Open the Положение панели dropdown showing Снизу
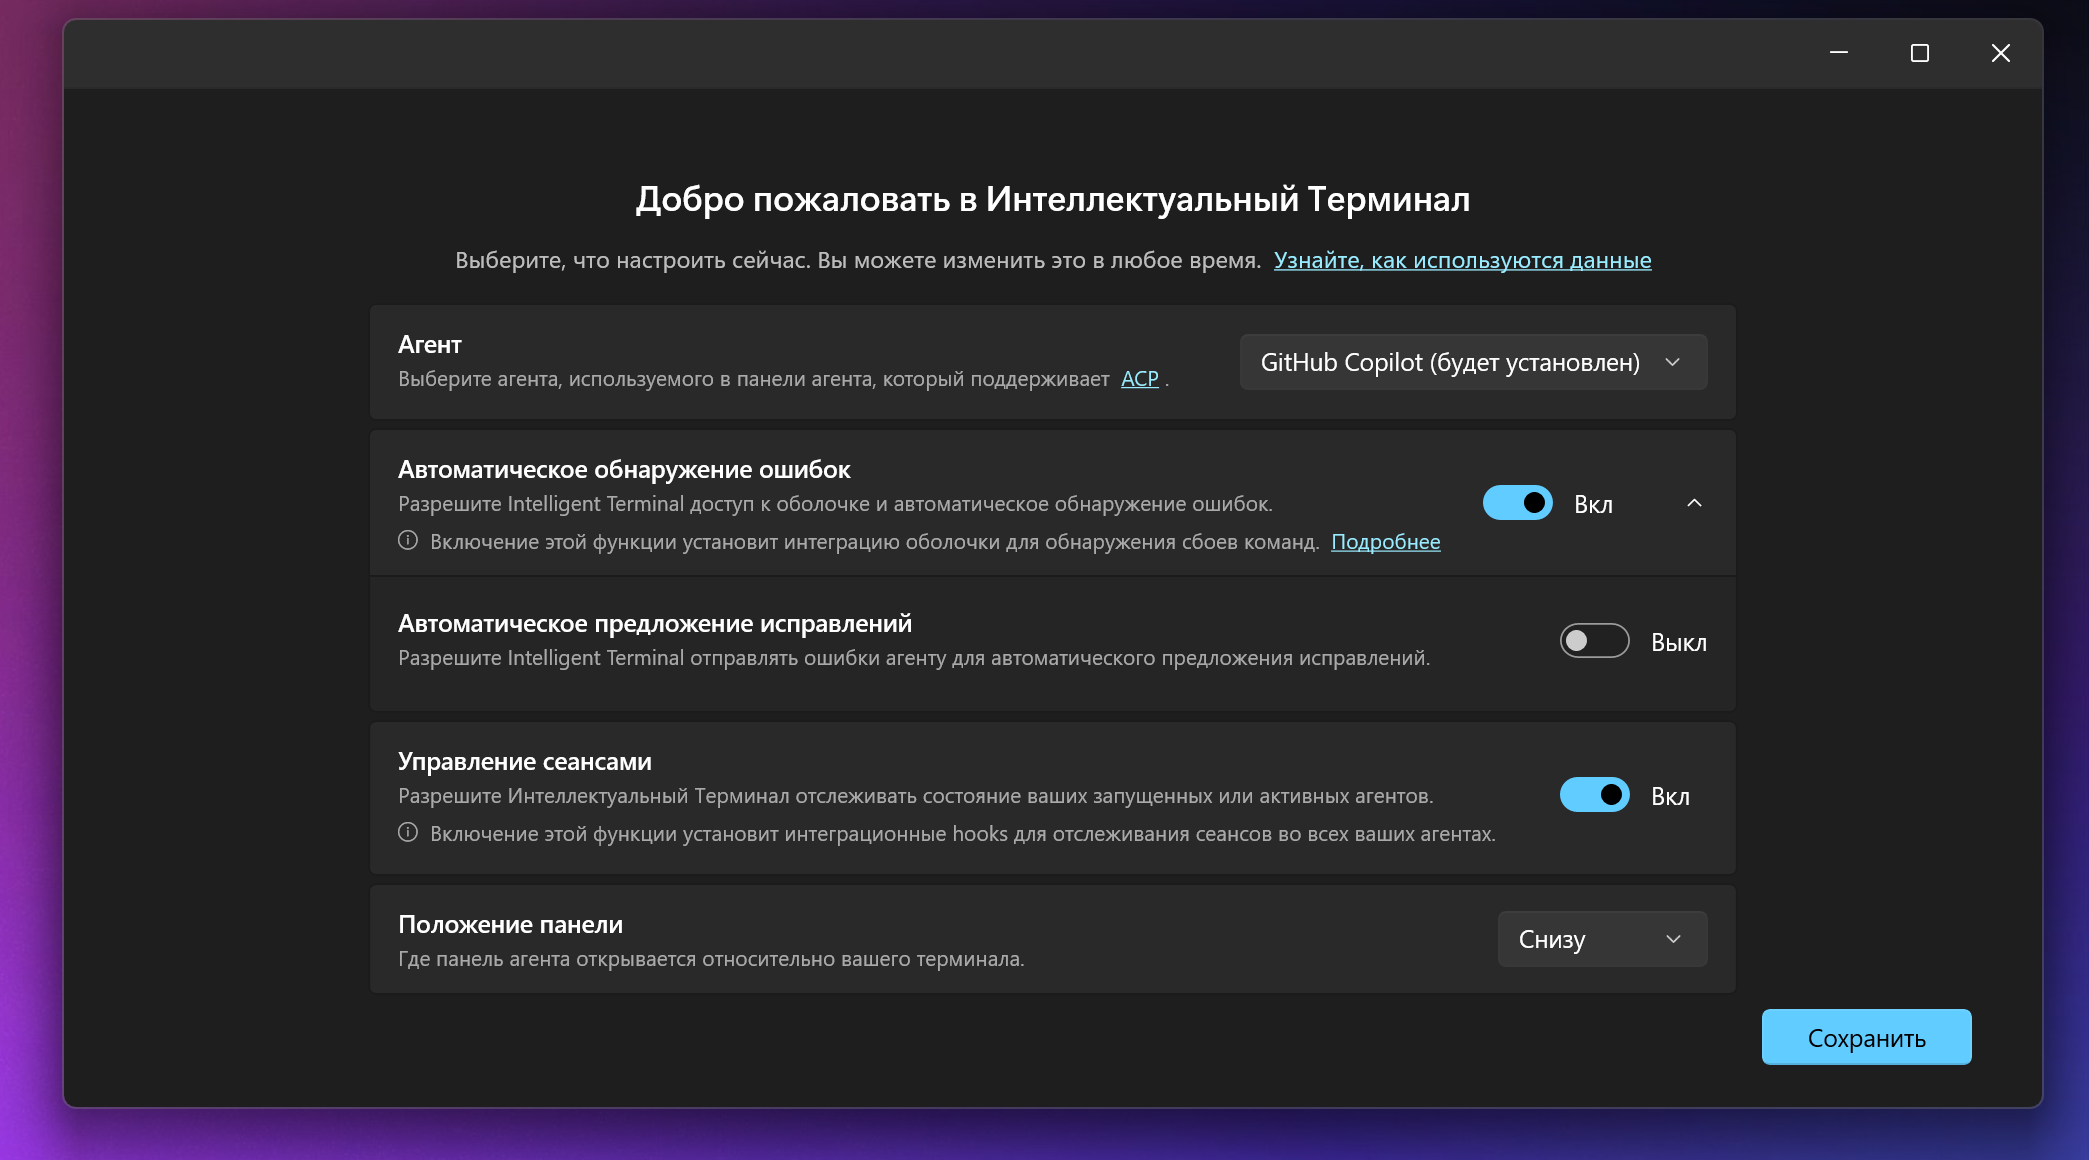The height and width of the screenshot is (1160, 2089). [x=1602, y=939]
